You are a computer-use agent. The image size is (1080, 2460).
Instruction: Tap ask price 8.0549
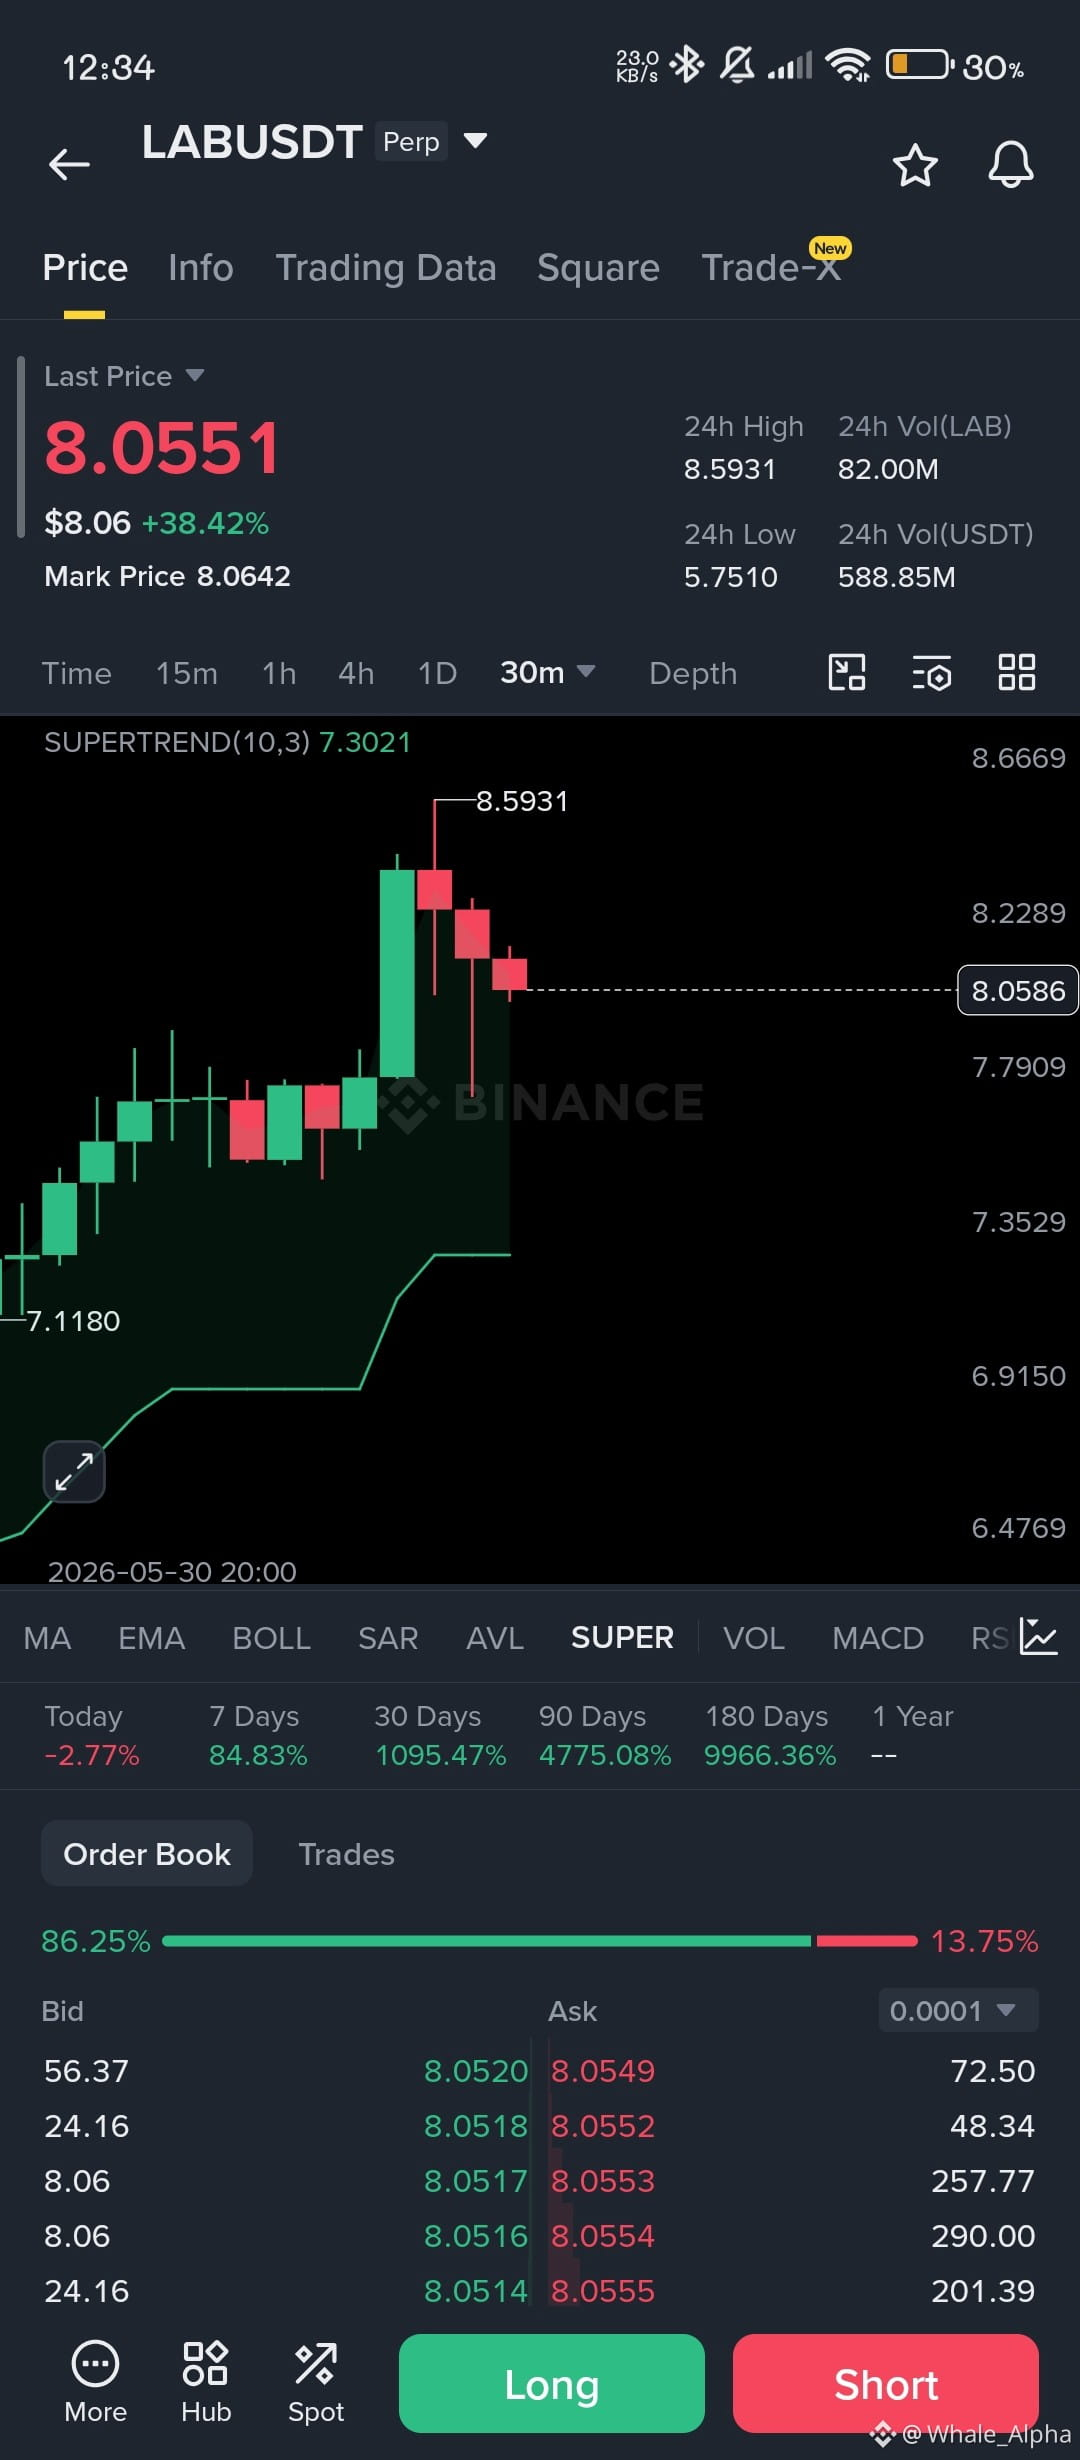pyautogui.click(x=603, y=2071)
